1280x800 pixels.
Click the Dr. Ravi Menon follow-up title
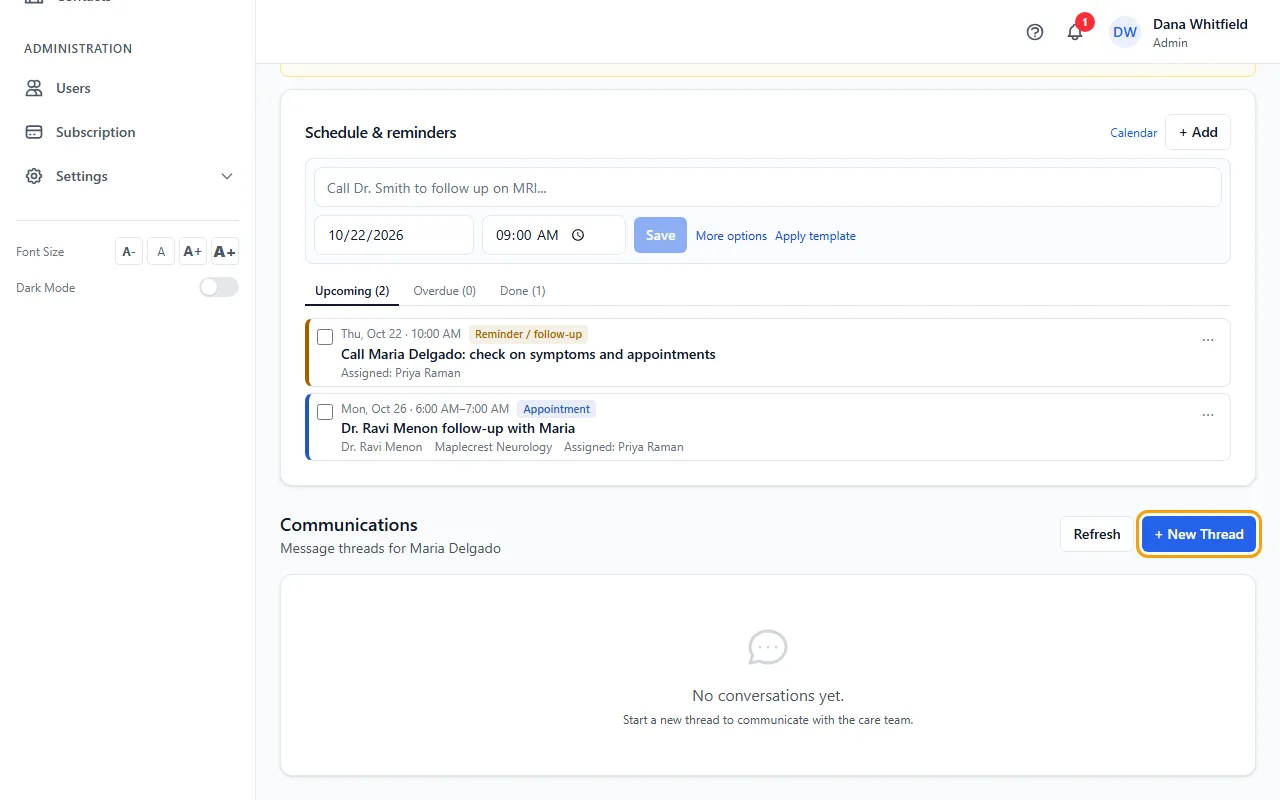tap(458, 428)
